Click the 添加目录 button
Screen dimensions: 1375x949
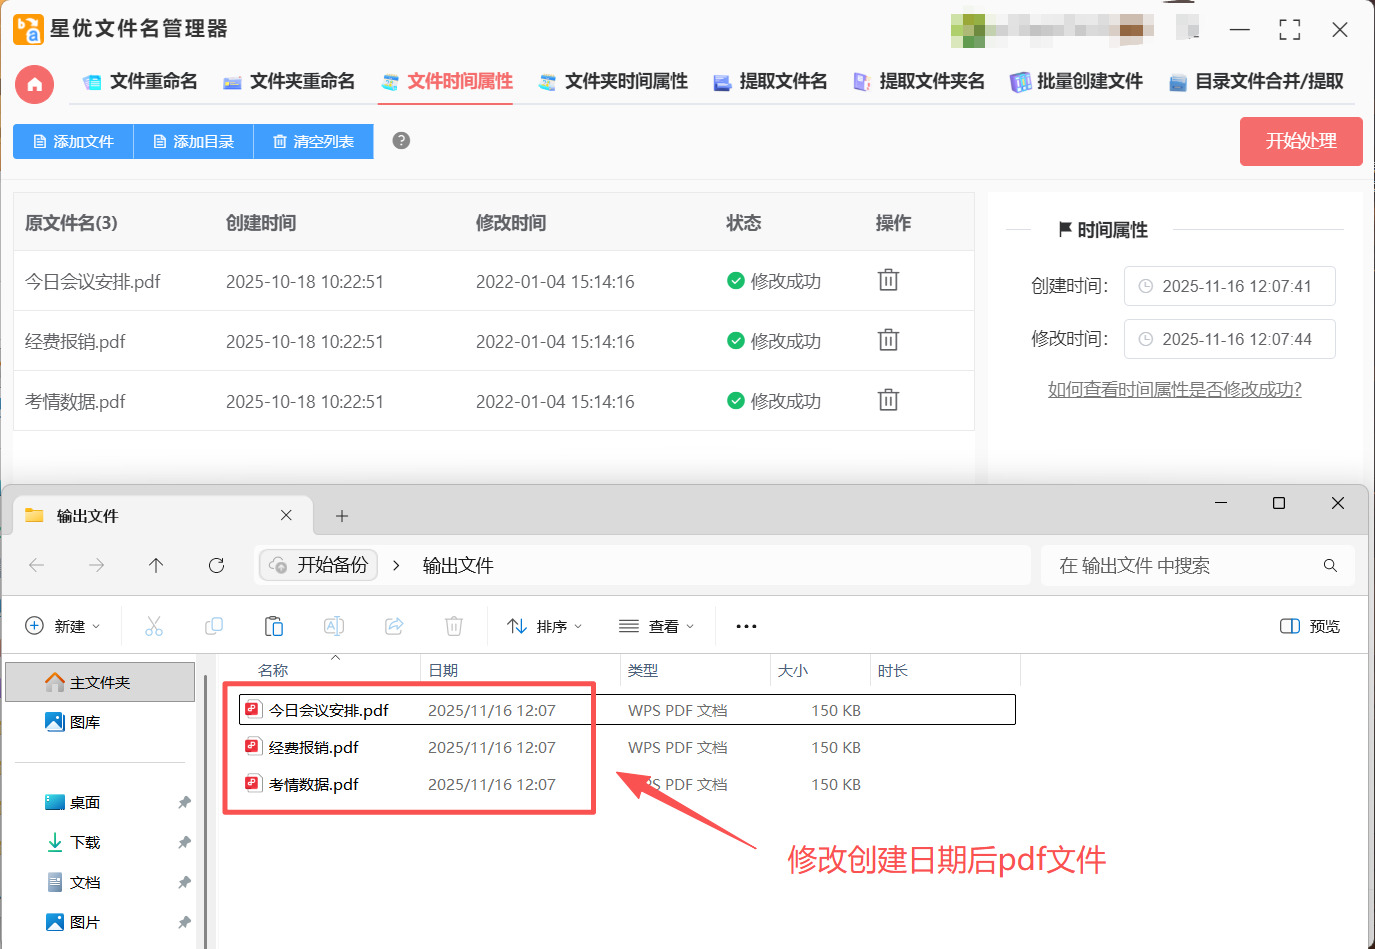click(x=193, y=142)
